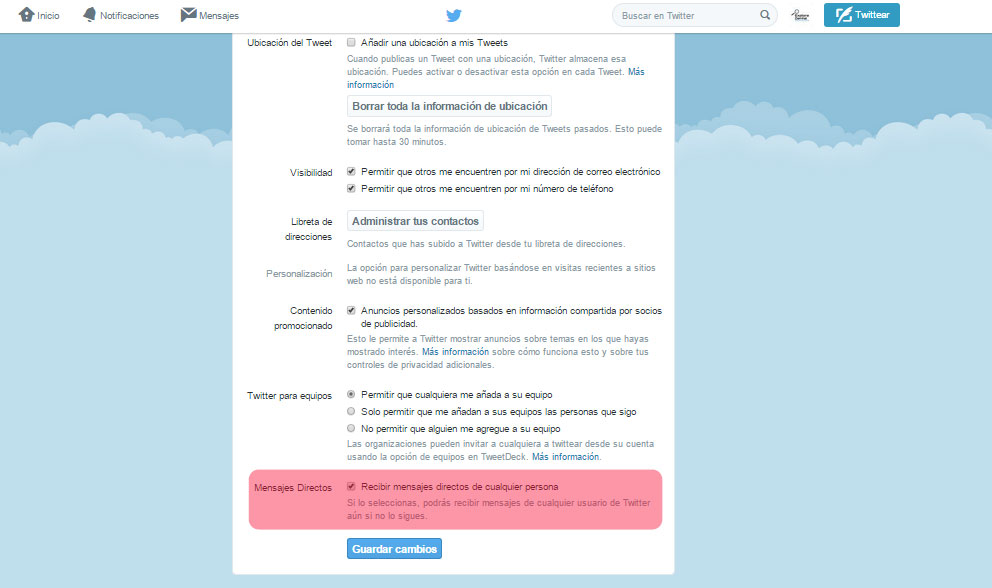Click the Mensajes Directos label
This screenshot has width=992, height=588.
[293, 488]
